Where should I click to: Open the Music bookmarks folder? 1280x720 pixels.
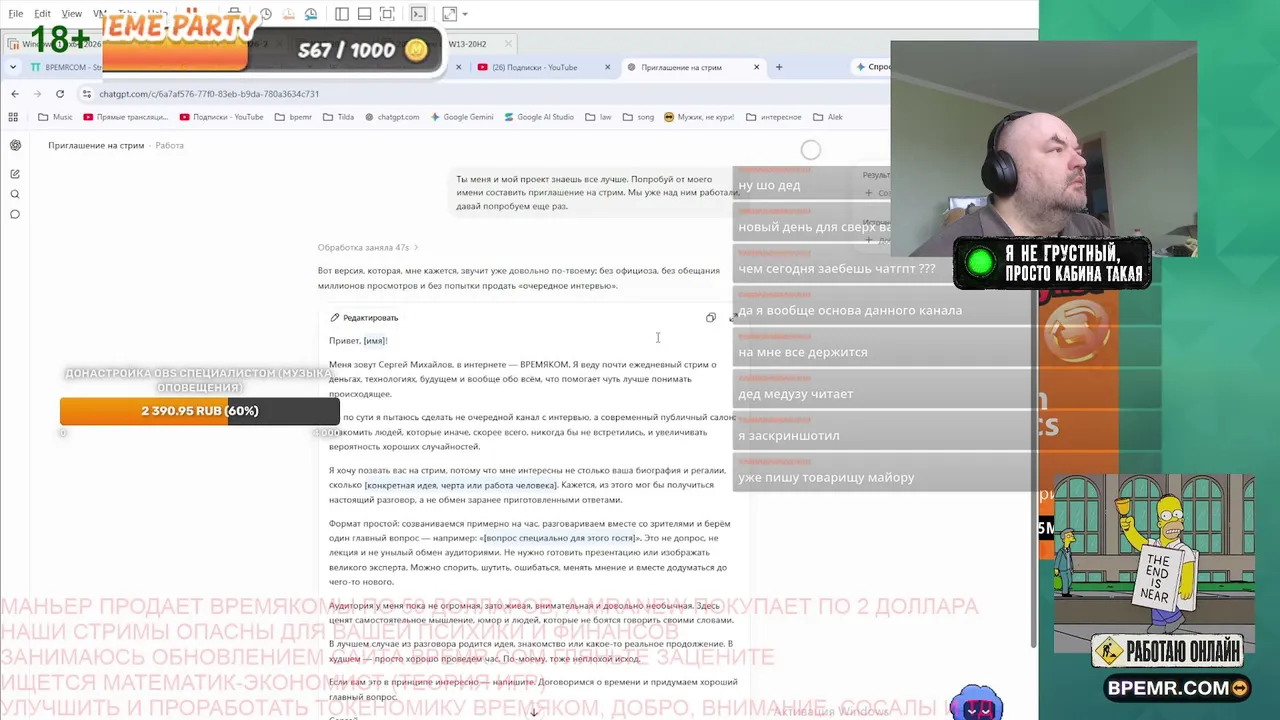tap(55, 117)
